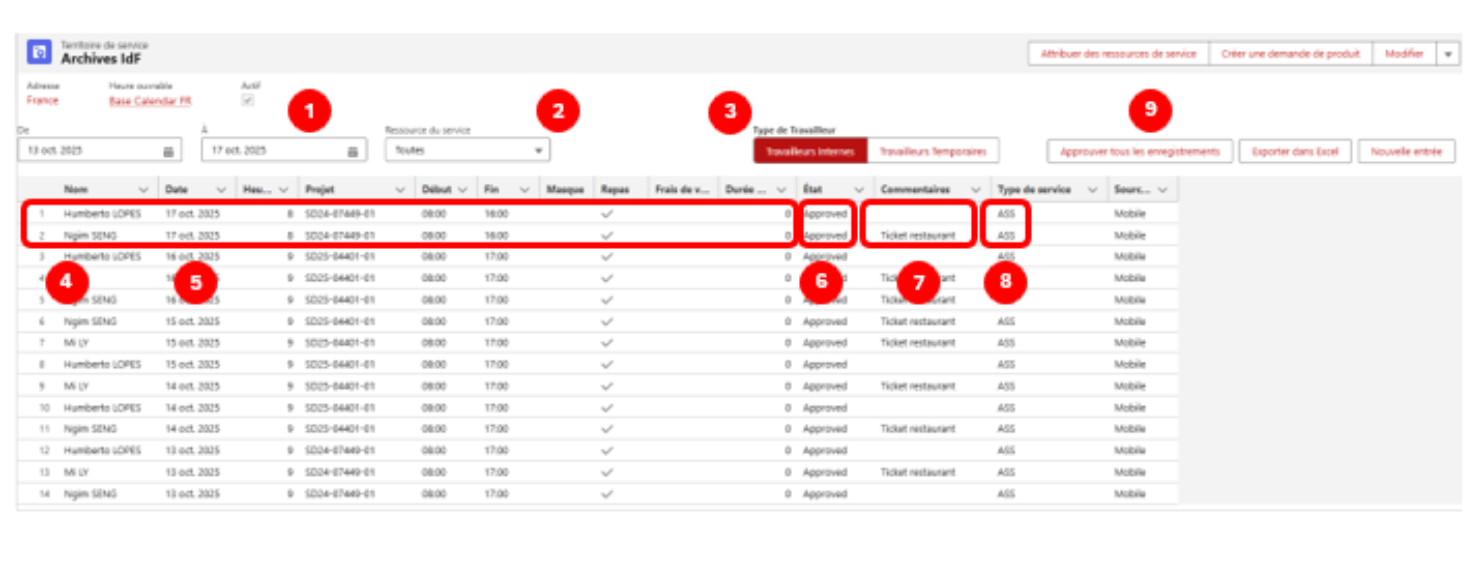Screen dimensions: 1483x588
Task: Toggle Repas checkmark in row 2 Ngim SENG
Action: tap(607, 236)
